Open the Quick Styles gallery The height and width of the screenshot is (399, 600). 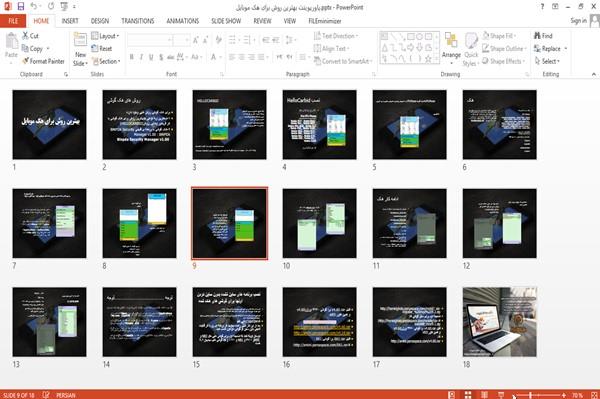pos(471,49)
